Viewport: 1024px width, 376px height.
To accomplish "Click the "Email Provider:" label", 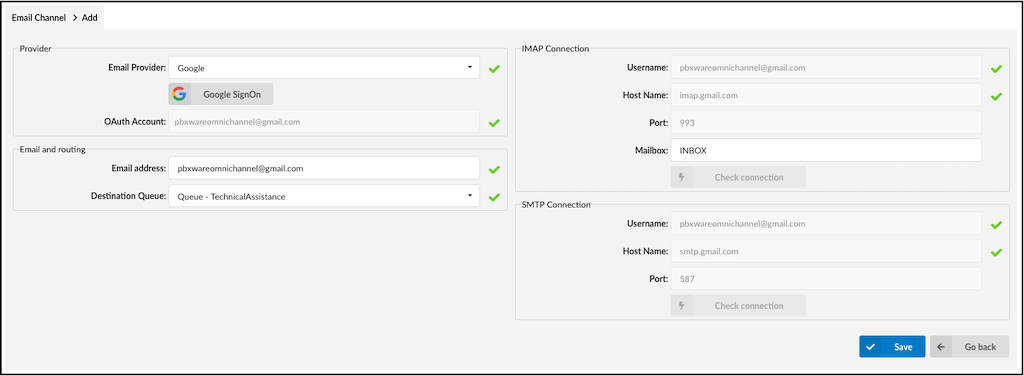I will tap(137, 67).
